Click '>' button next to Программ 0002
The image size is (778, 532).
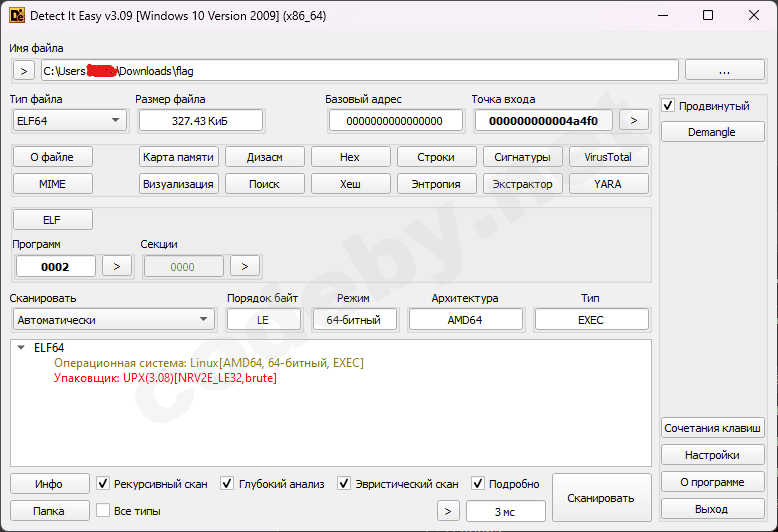click(x=117, y=266)
